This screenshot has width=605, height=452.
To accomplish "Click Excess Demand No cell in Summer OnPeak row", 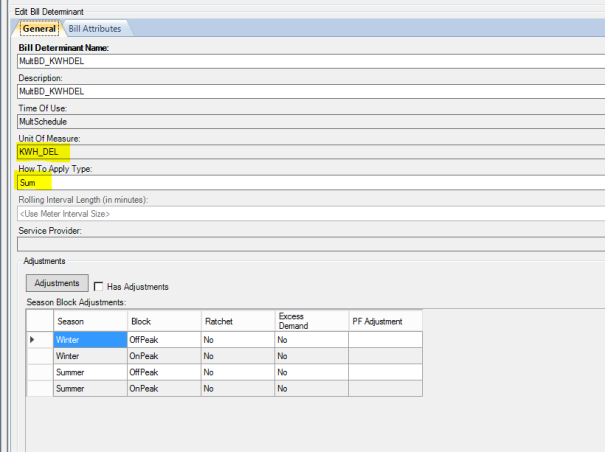I will [x=311, y=388].
